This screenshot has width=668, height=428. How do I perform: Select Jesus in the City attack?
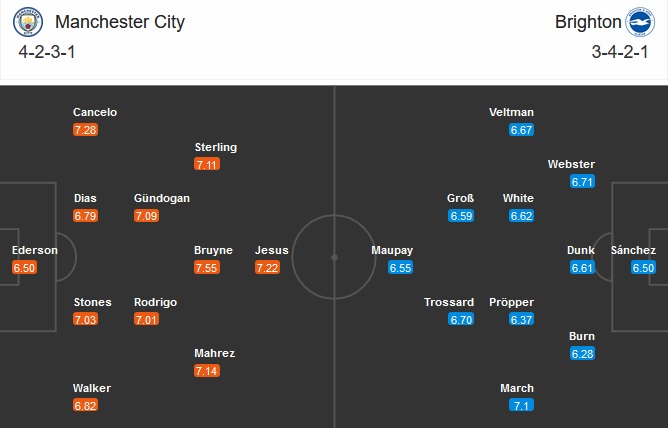(x=272, y=250)
